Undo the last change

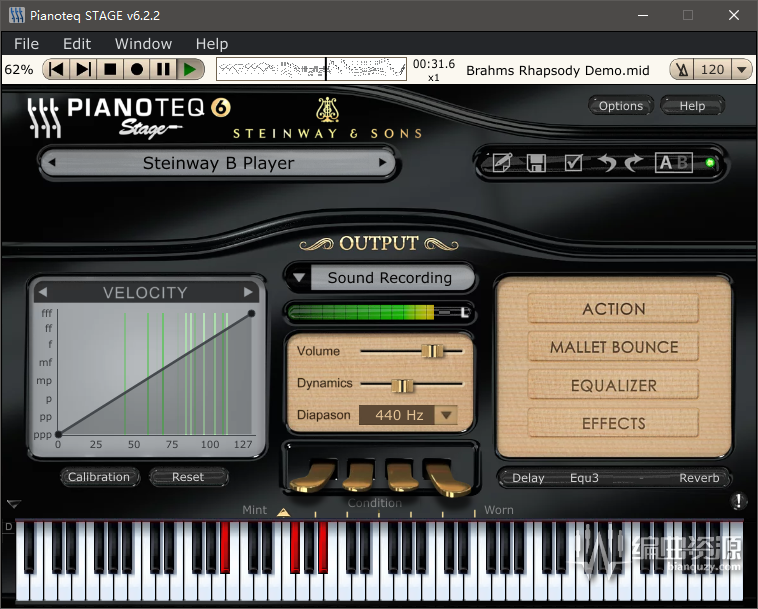point(607,163)
